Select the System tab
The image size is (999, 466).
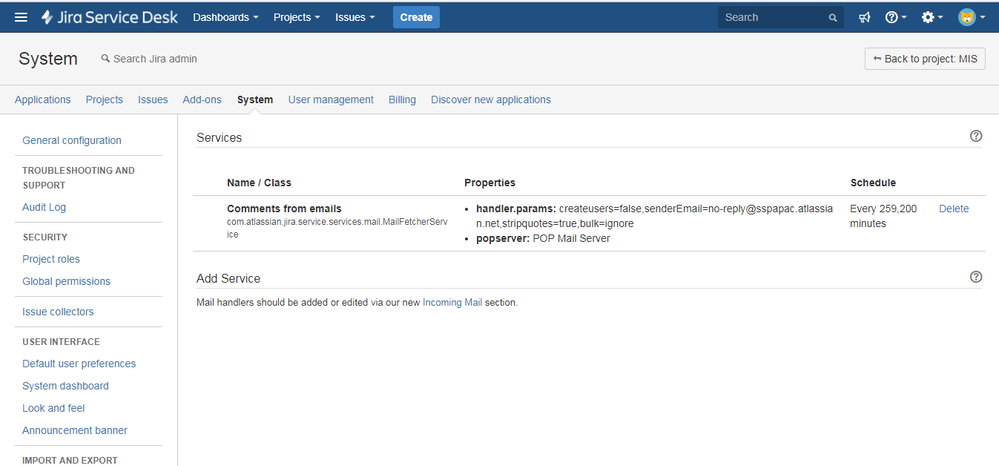pyautogui.click(x=255, y=99)
